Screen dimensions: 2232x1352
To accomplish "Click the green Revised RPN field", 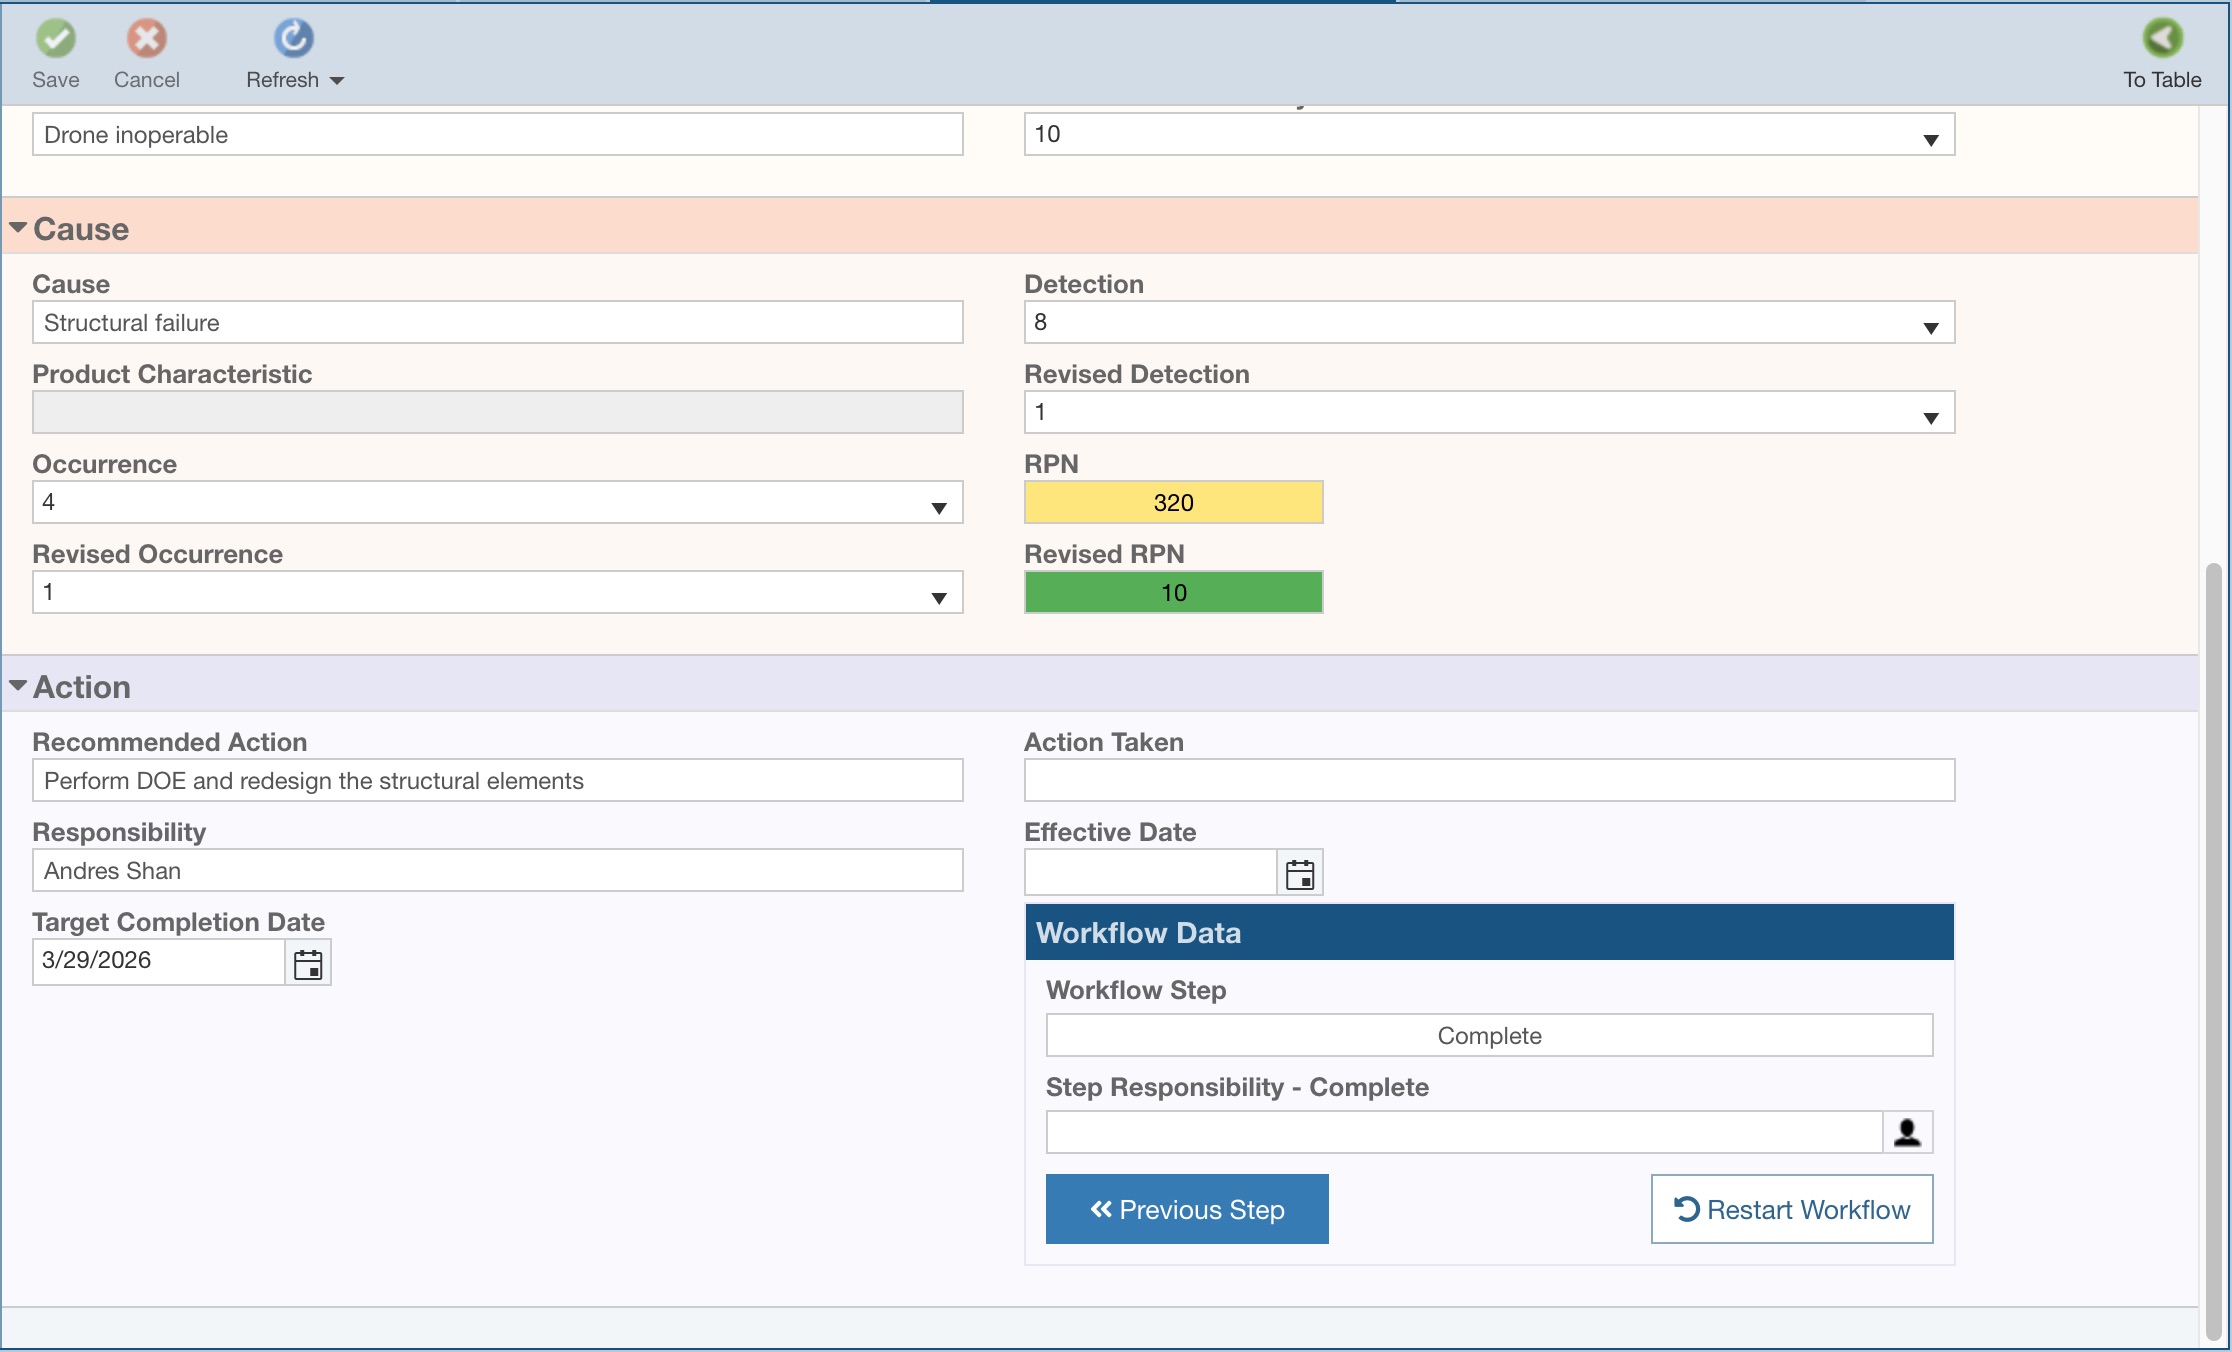I will pyautogui.click(x=1173, y=592).
